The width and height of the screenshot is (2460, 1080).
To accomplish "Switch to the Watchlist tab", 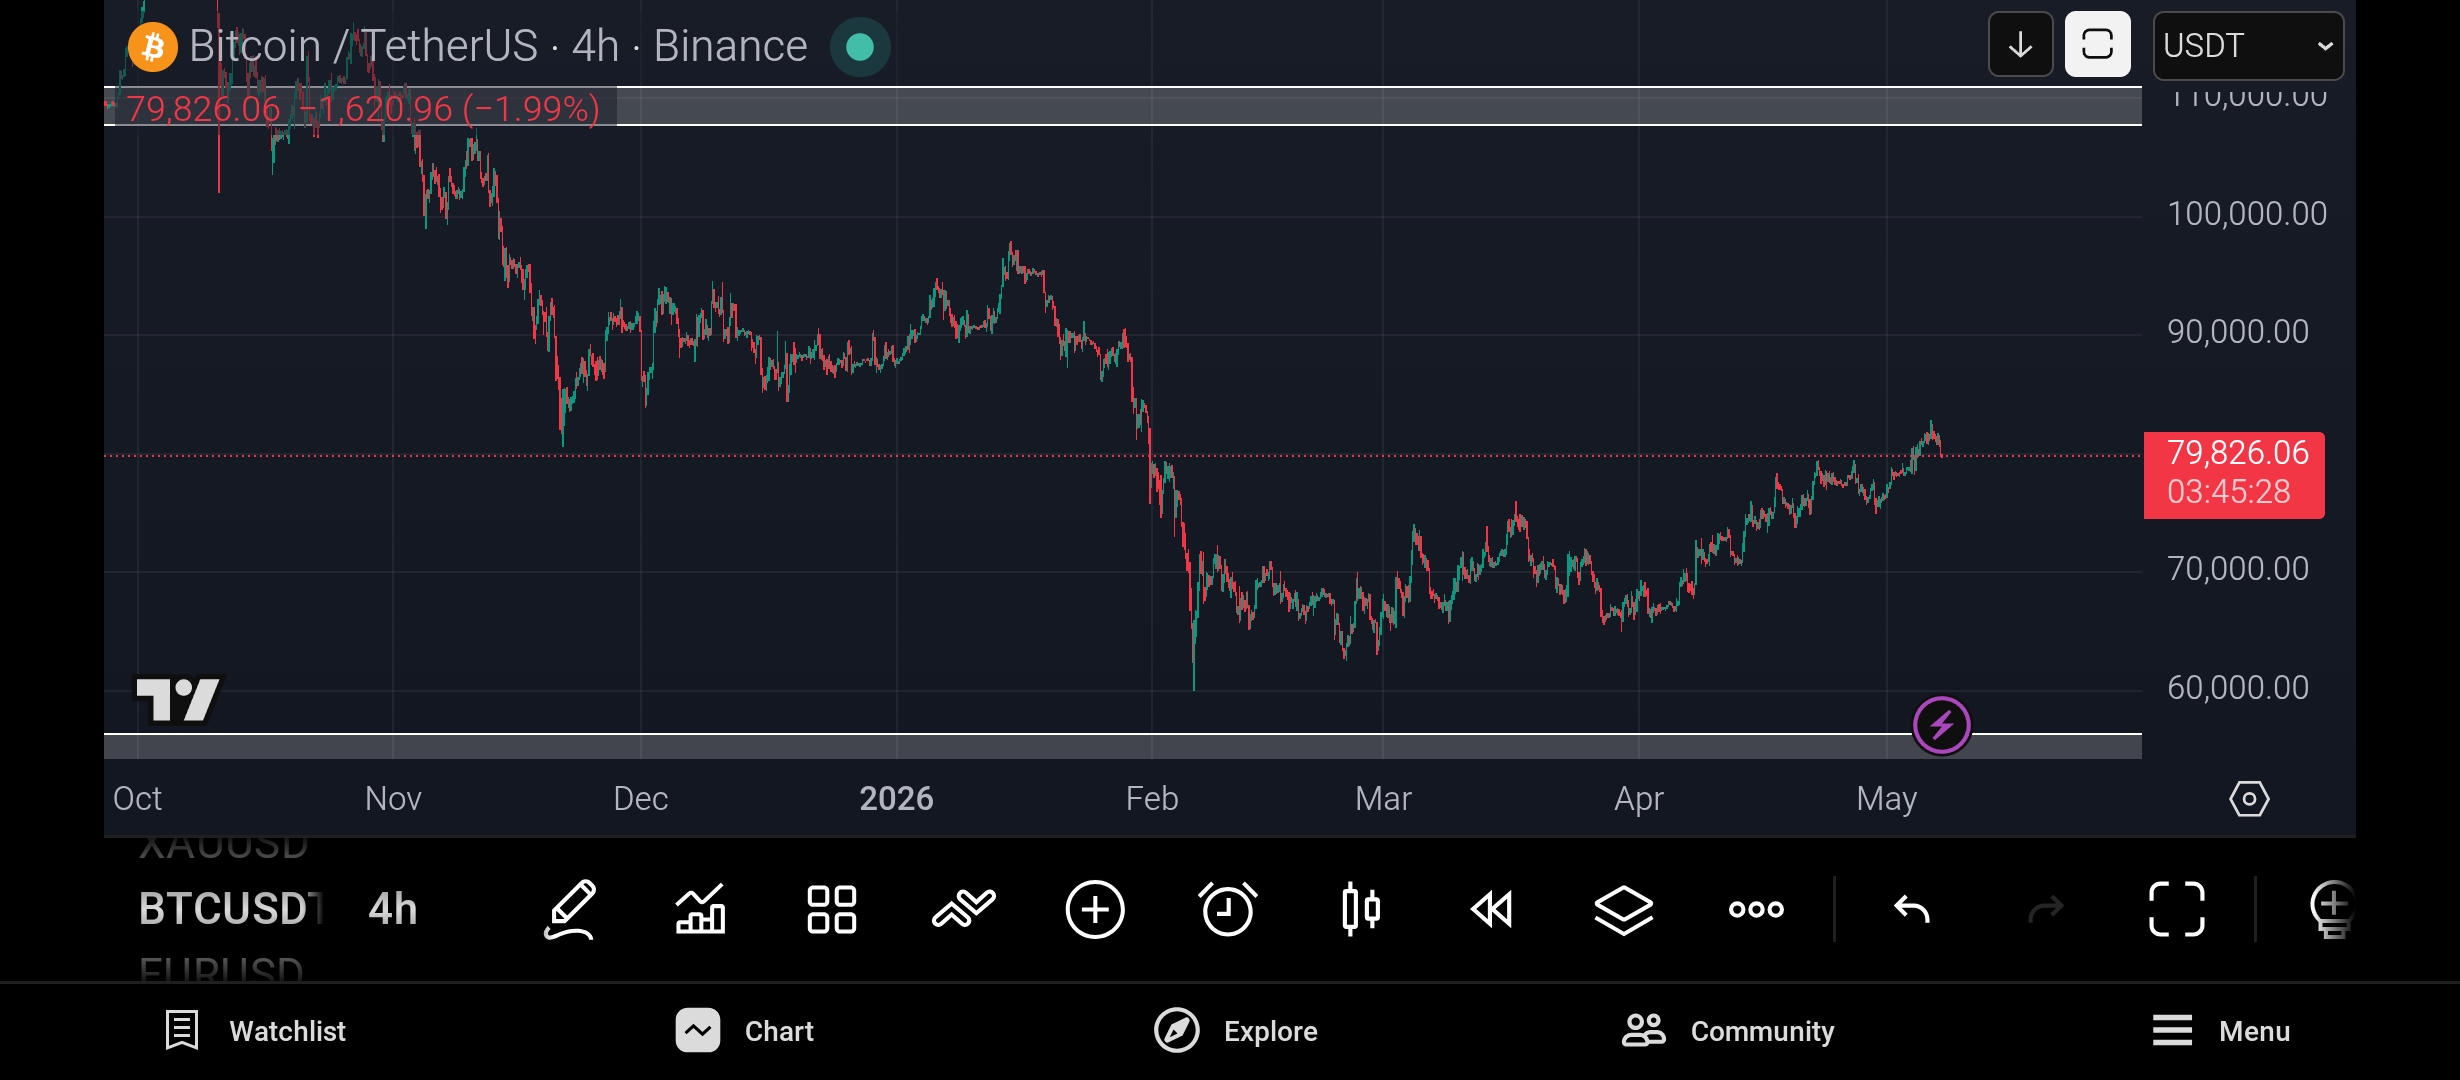I will pyautogui.click(x=255, y=1031).
